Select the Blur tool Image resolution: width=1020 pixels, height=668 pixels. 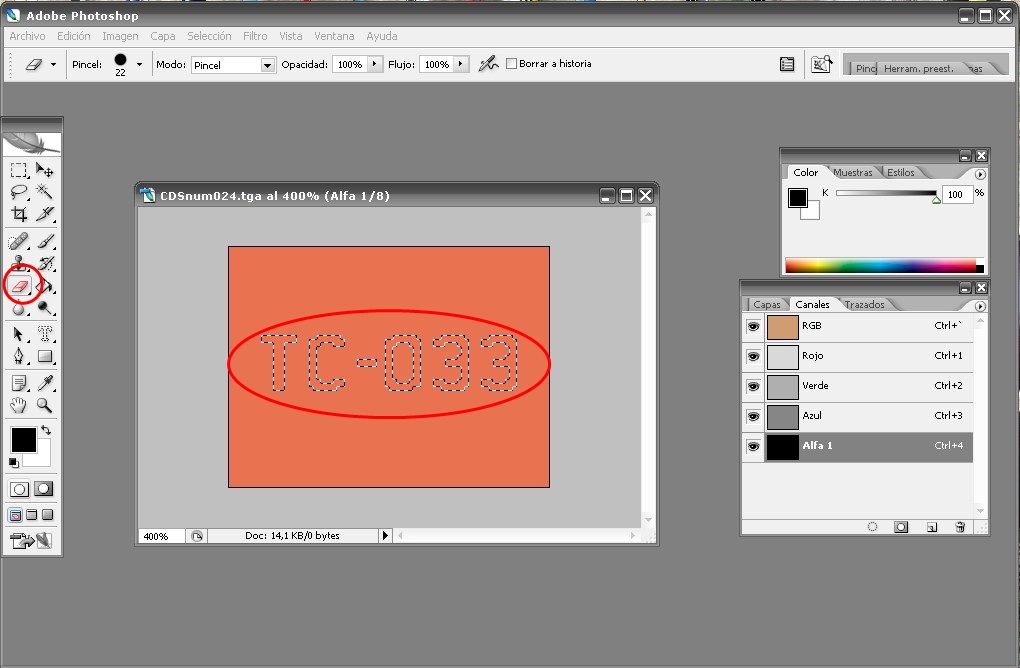19,308
